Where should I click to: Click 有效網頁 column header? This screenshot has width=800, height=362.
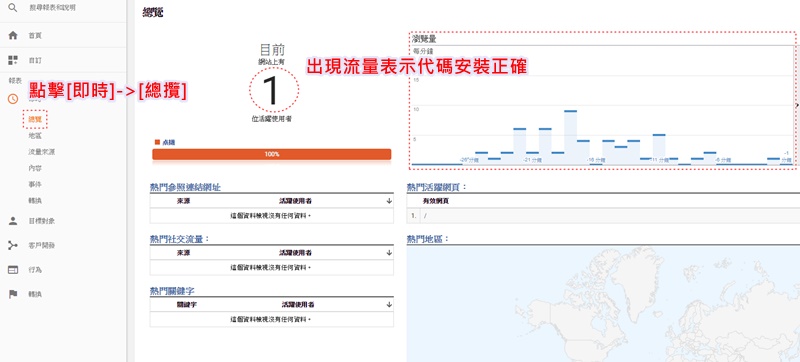pos(436,201)
